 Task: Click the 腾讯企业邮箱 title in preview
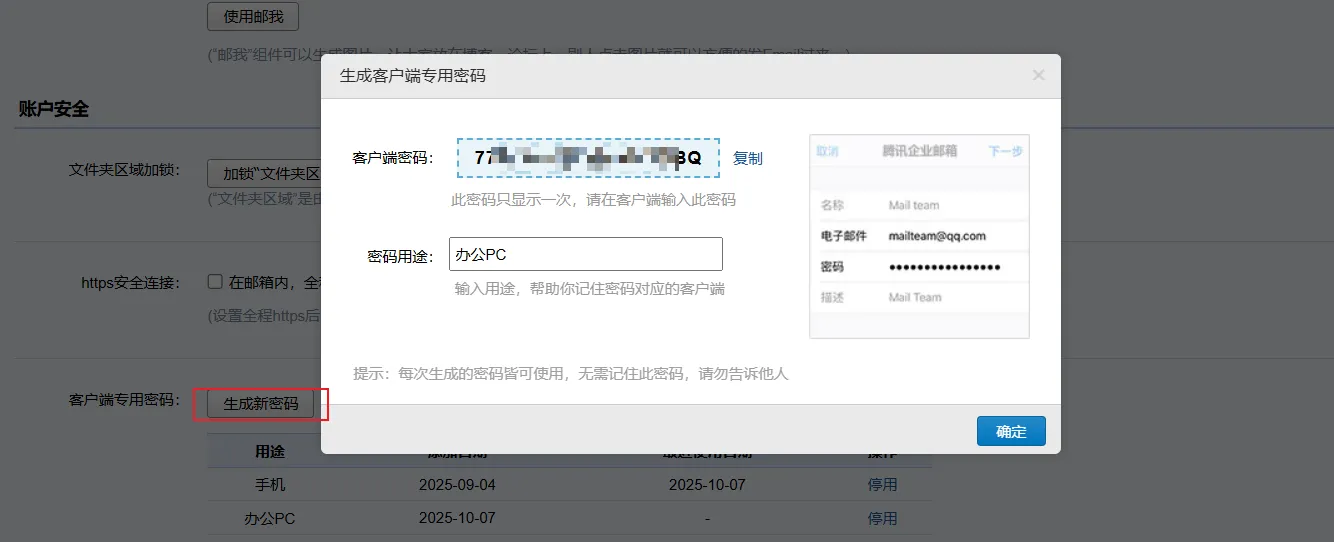point(919,151)
